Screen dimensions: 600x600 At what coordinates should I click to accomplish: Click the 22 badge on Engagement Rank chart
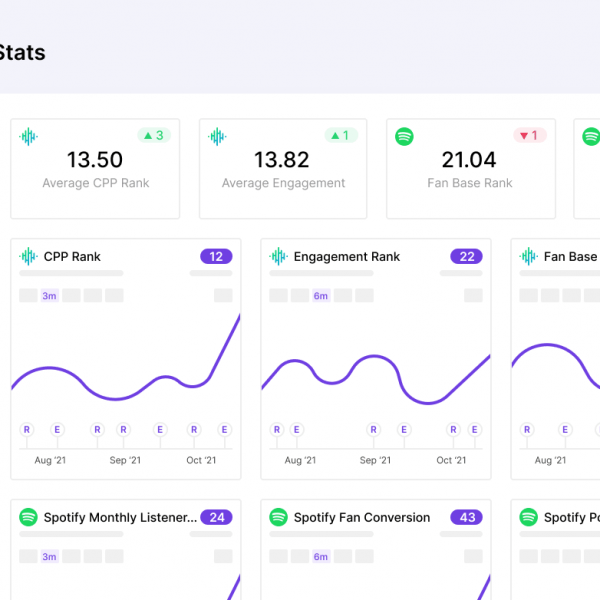click(466, 256)
